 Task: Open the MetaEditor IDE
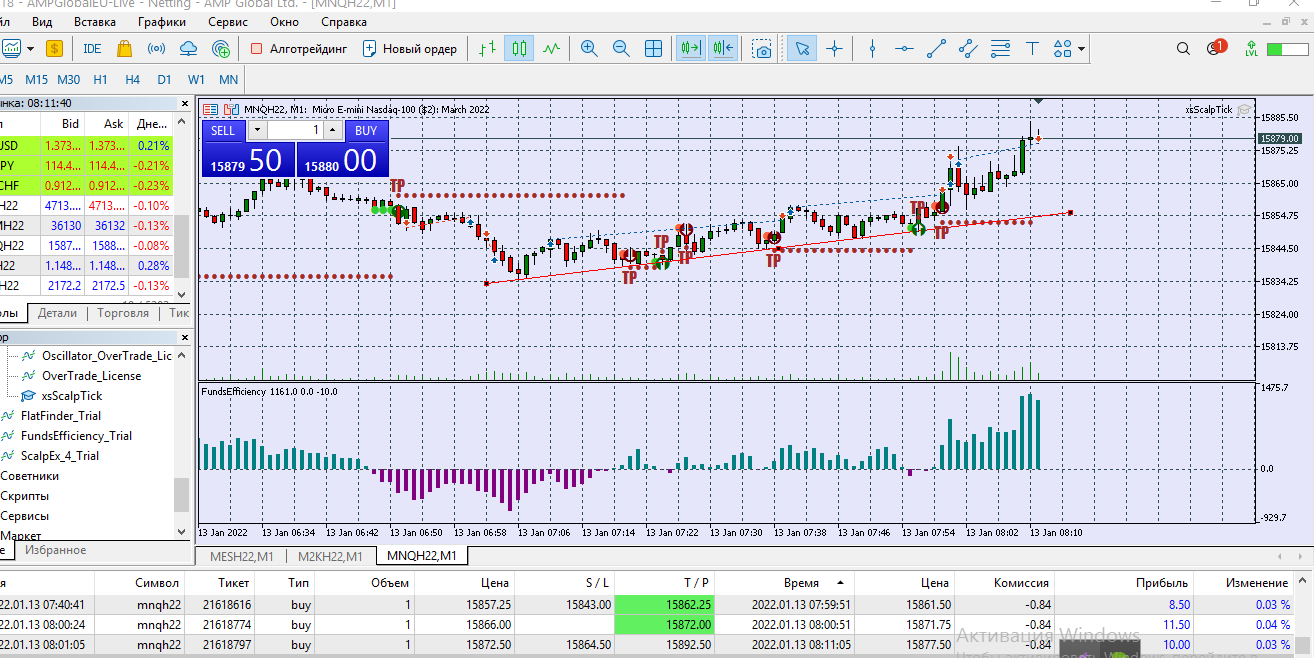(x=92, y=48)
